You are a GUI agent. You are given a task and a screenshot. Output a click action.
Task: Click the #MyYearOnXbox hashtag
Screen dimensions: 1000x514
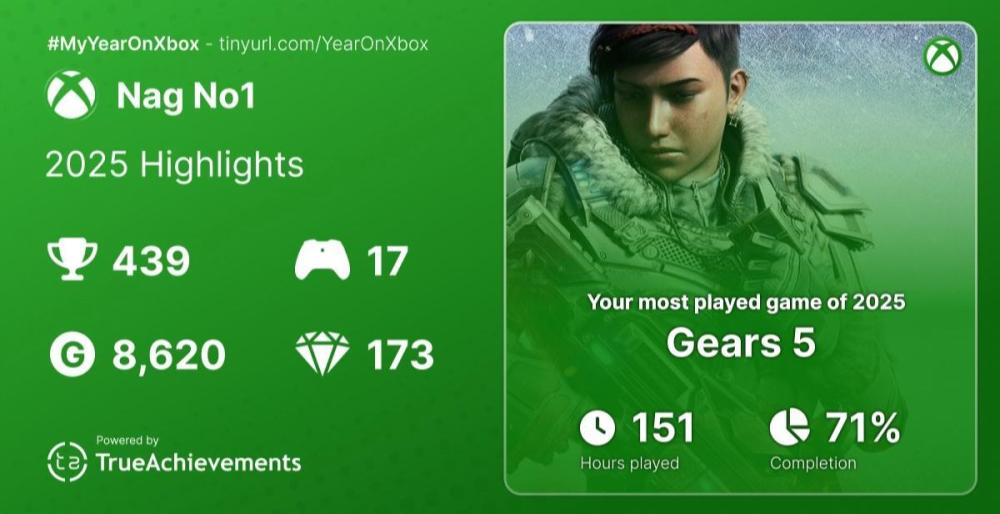122,44
